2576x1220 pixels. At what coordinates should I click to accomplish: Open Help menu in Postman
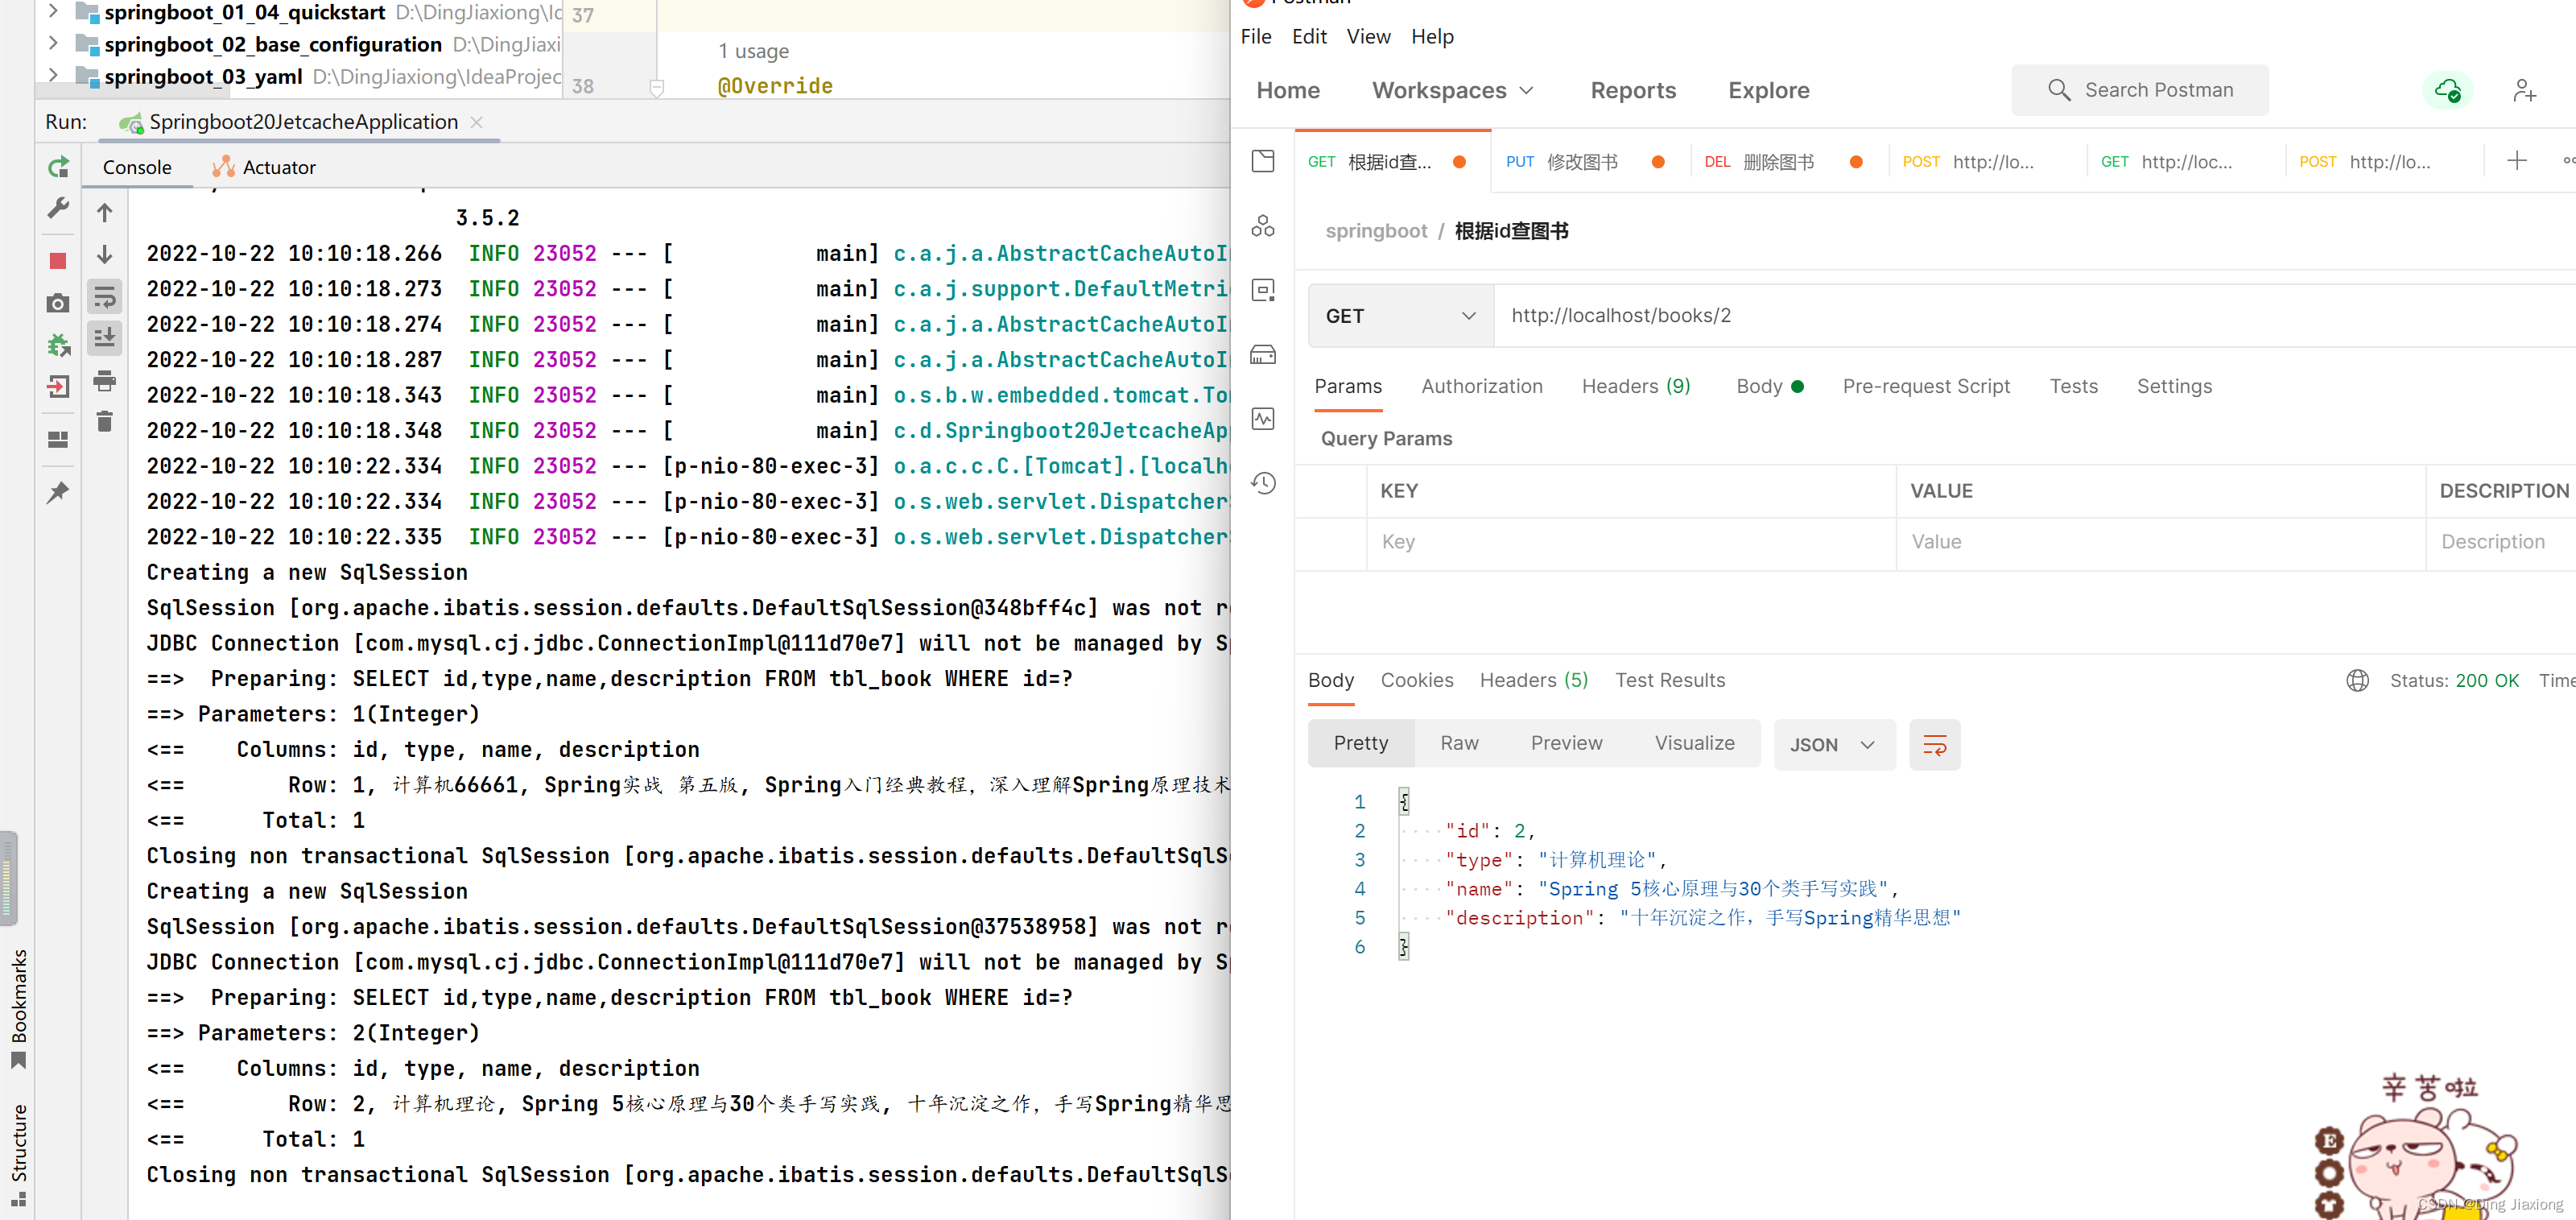pos(1432,37)
